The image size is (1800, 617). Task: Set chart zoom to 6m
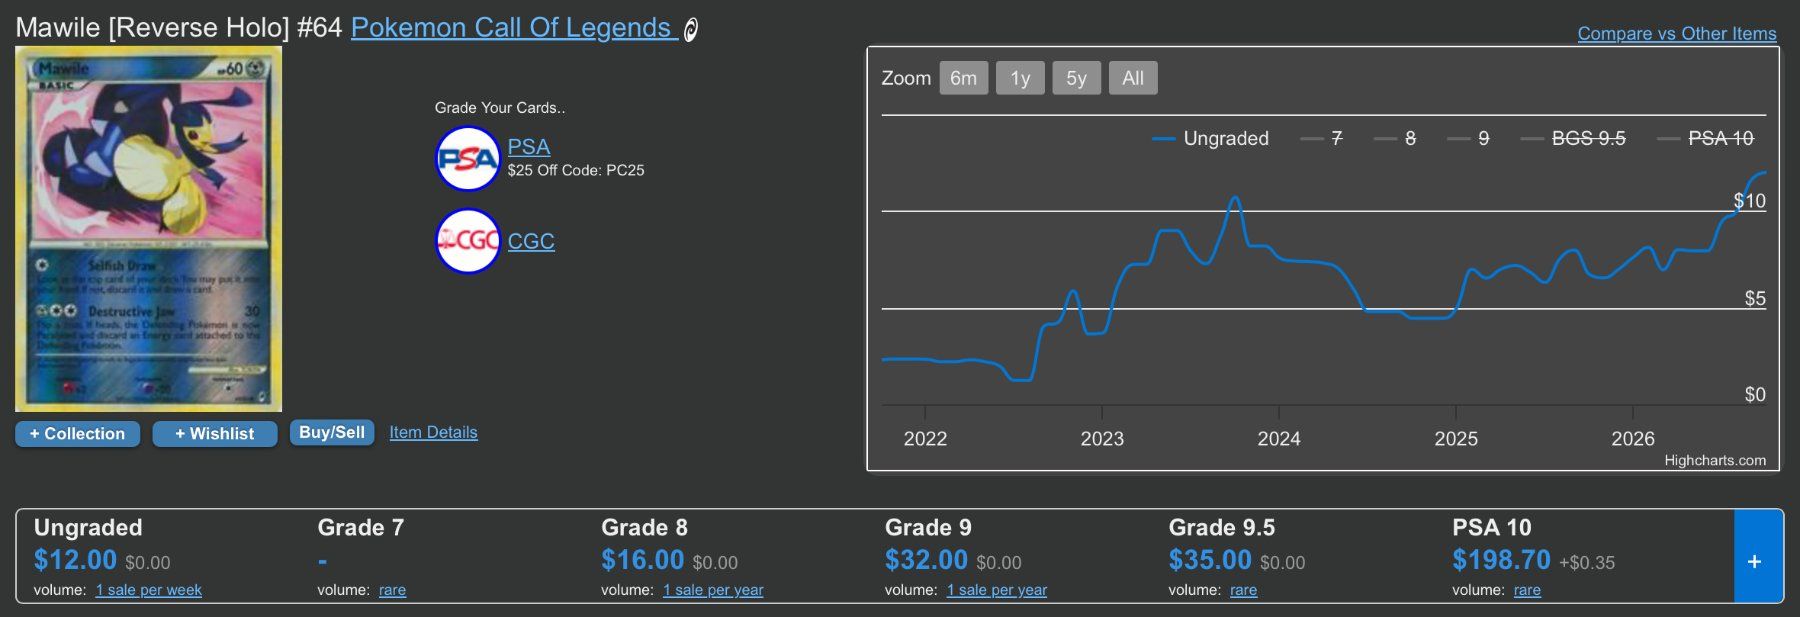coord(964,78)
